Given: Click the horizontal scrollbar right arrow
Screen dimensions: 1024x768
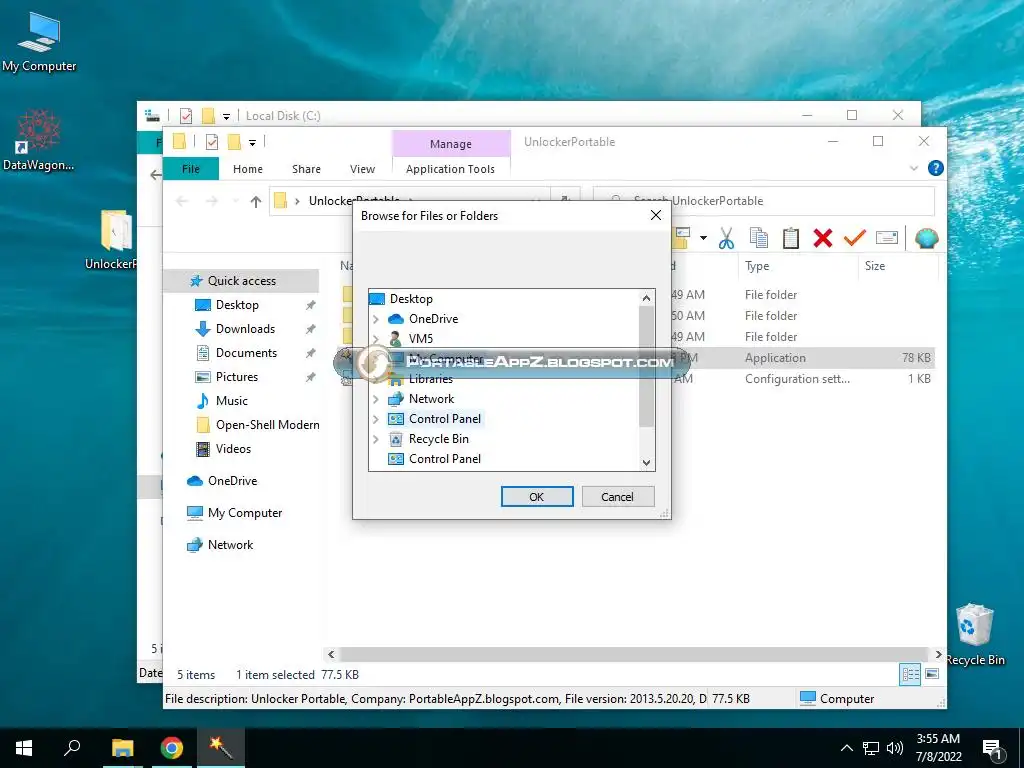Looking at the screenshot, I should [938, 654].
